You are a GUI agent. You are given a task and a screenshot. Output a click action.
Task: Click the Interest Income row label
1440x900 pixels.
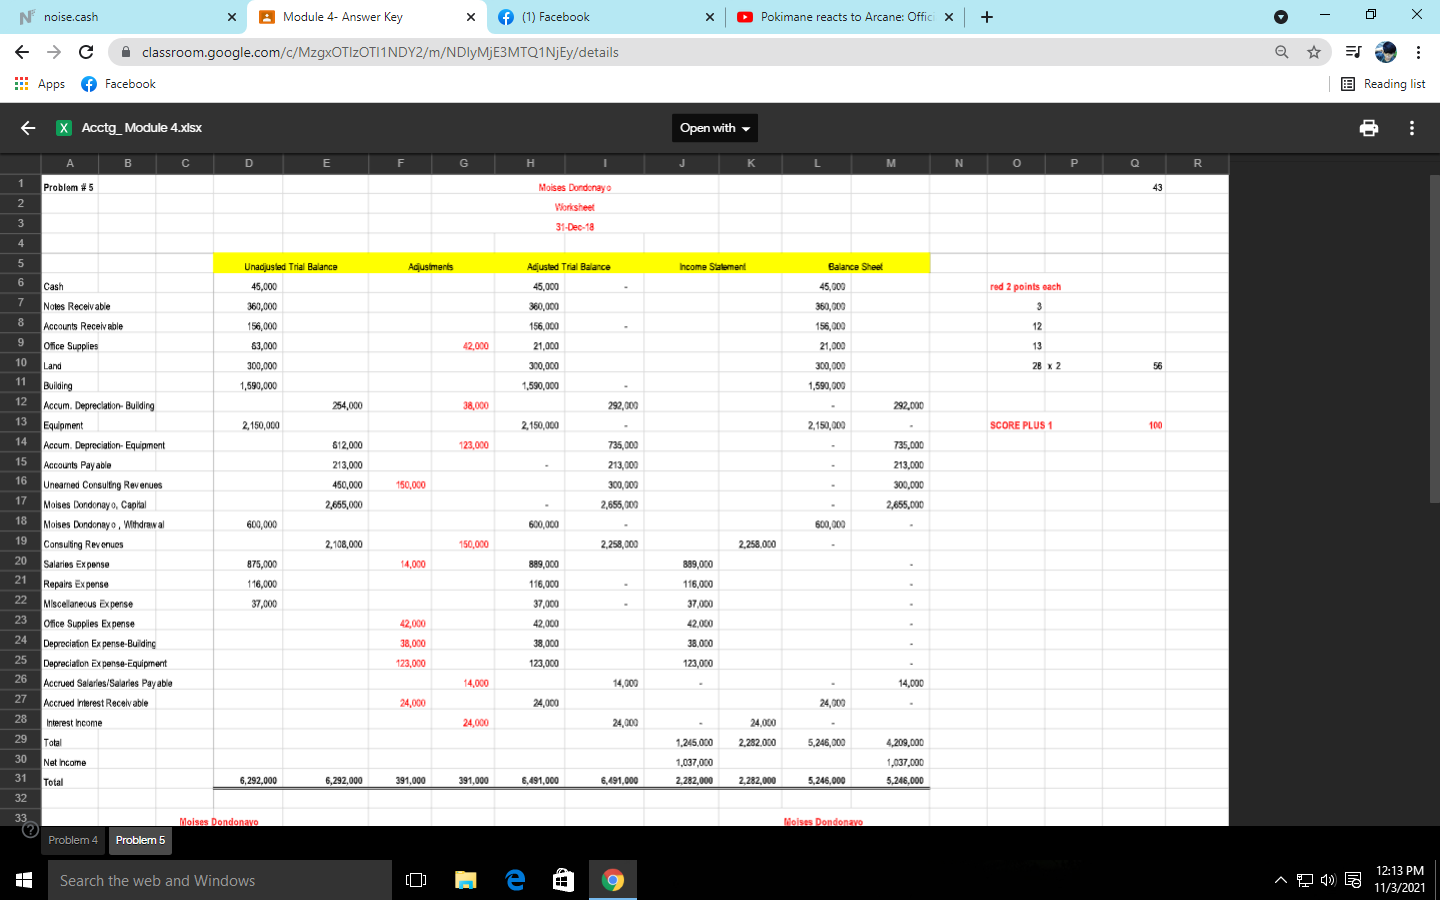point(74,722)
